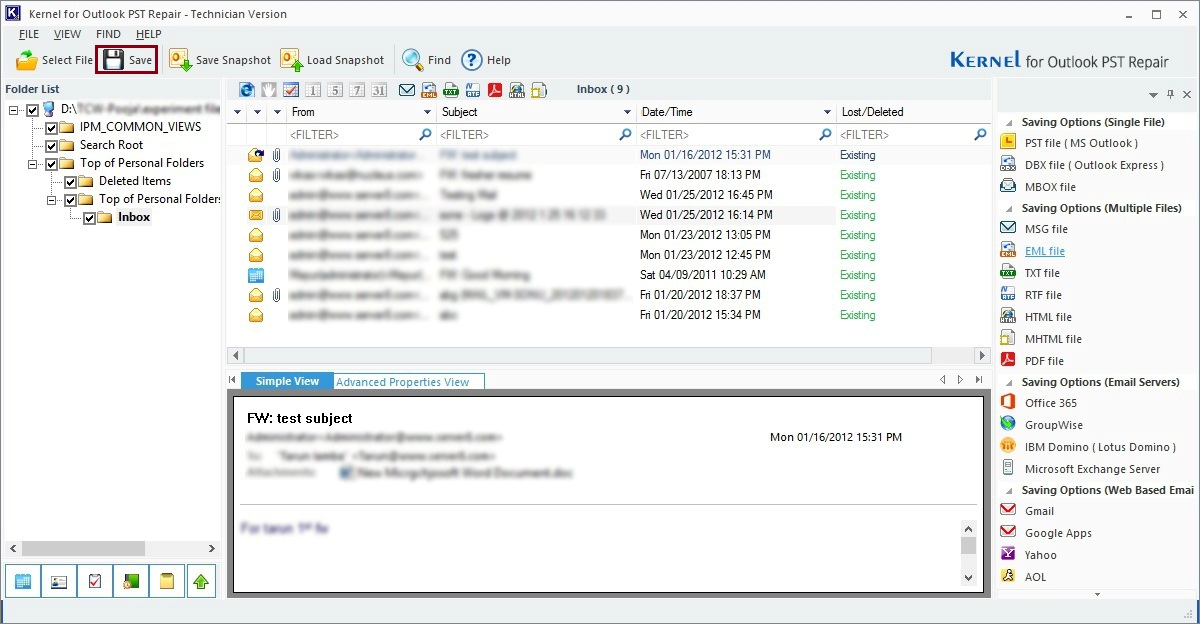Click the EML file link
Viewport: 1200px width, 624px height.
click(x=1045, y=251)
